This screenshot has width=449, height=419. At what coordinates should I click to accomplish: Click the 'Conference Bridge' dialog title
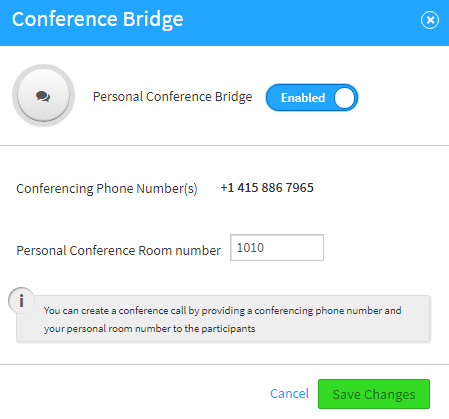click(x=98, y=19)
